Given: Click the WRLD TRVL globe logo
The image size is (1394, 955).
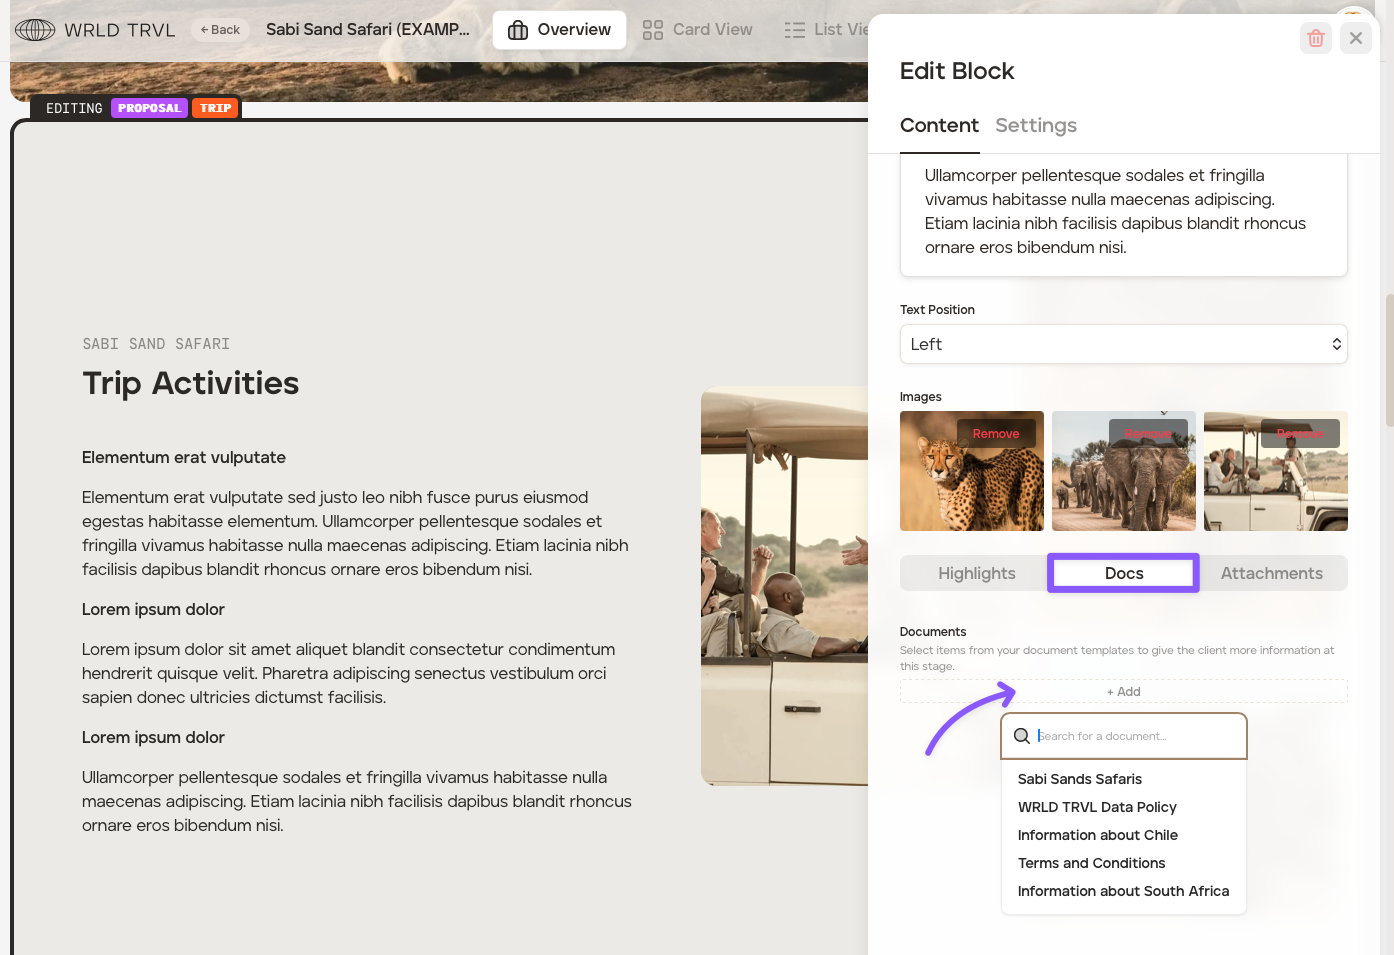Looking at the screenshot, I should click(x=35, y=30).
